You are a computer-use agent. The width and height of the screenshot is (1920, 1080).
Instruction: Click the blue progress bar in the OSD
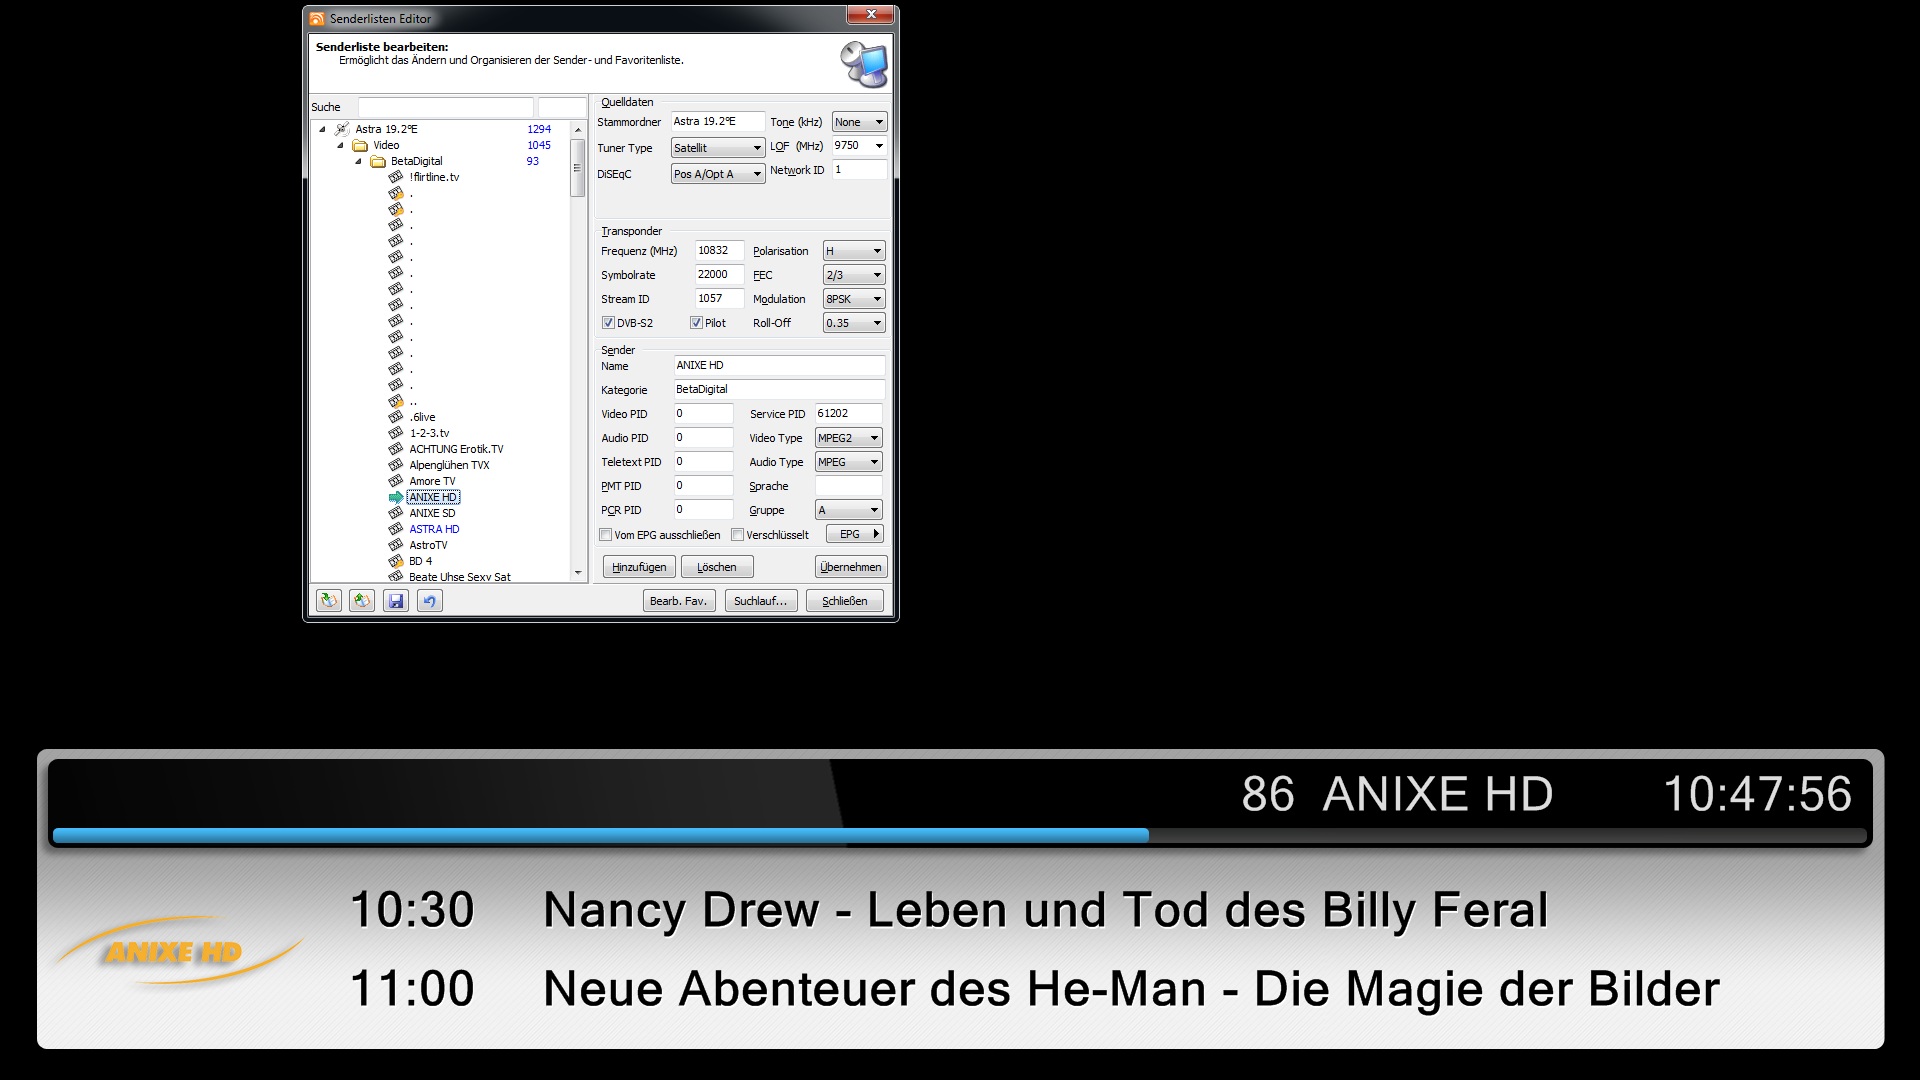pos(601,835)
